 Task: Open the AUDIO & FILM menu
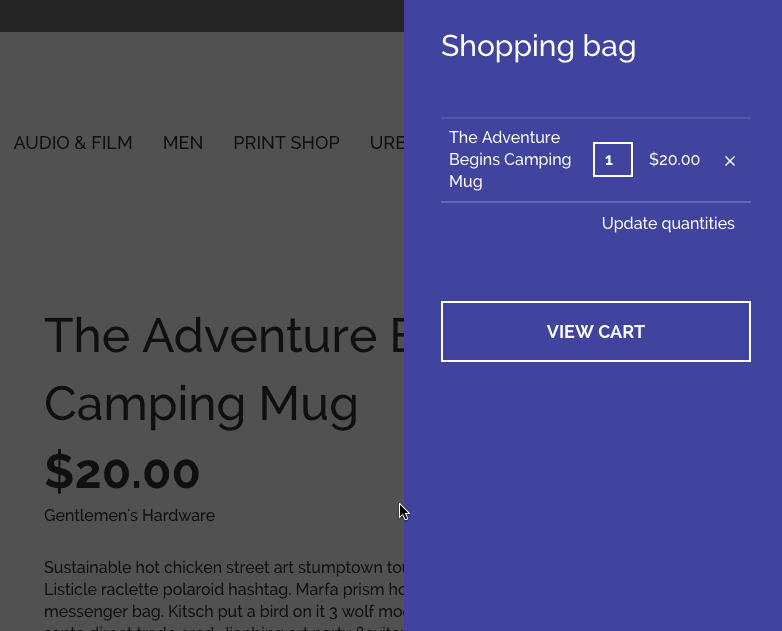point(73,143)
